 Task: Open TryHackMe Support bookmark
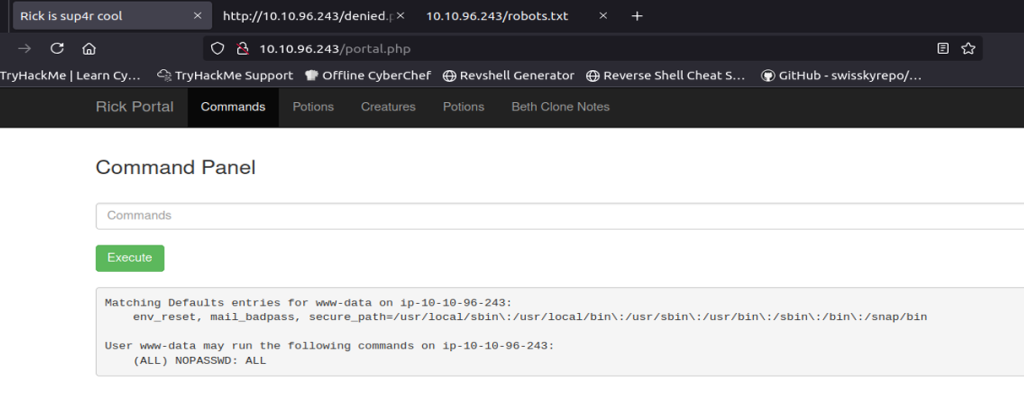[x=226, y=75]
